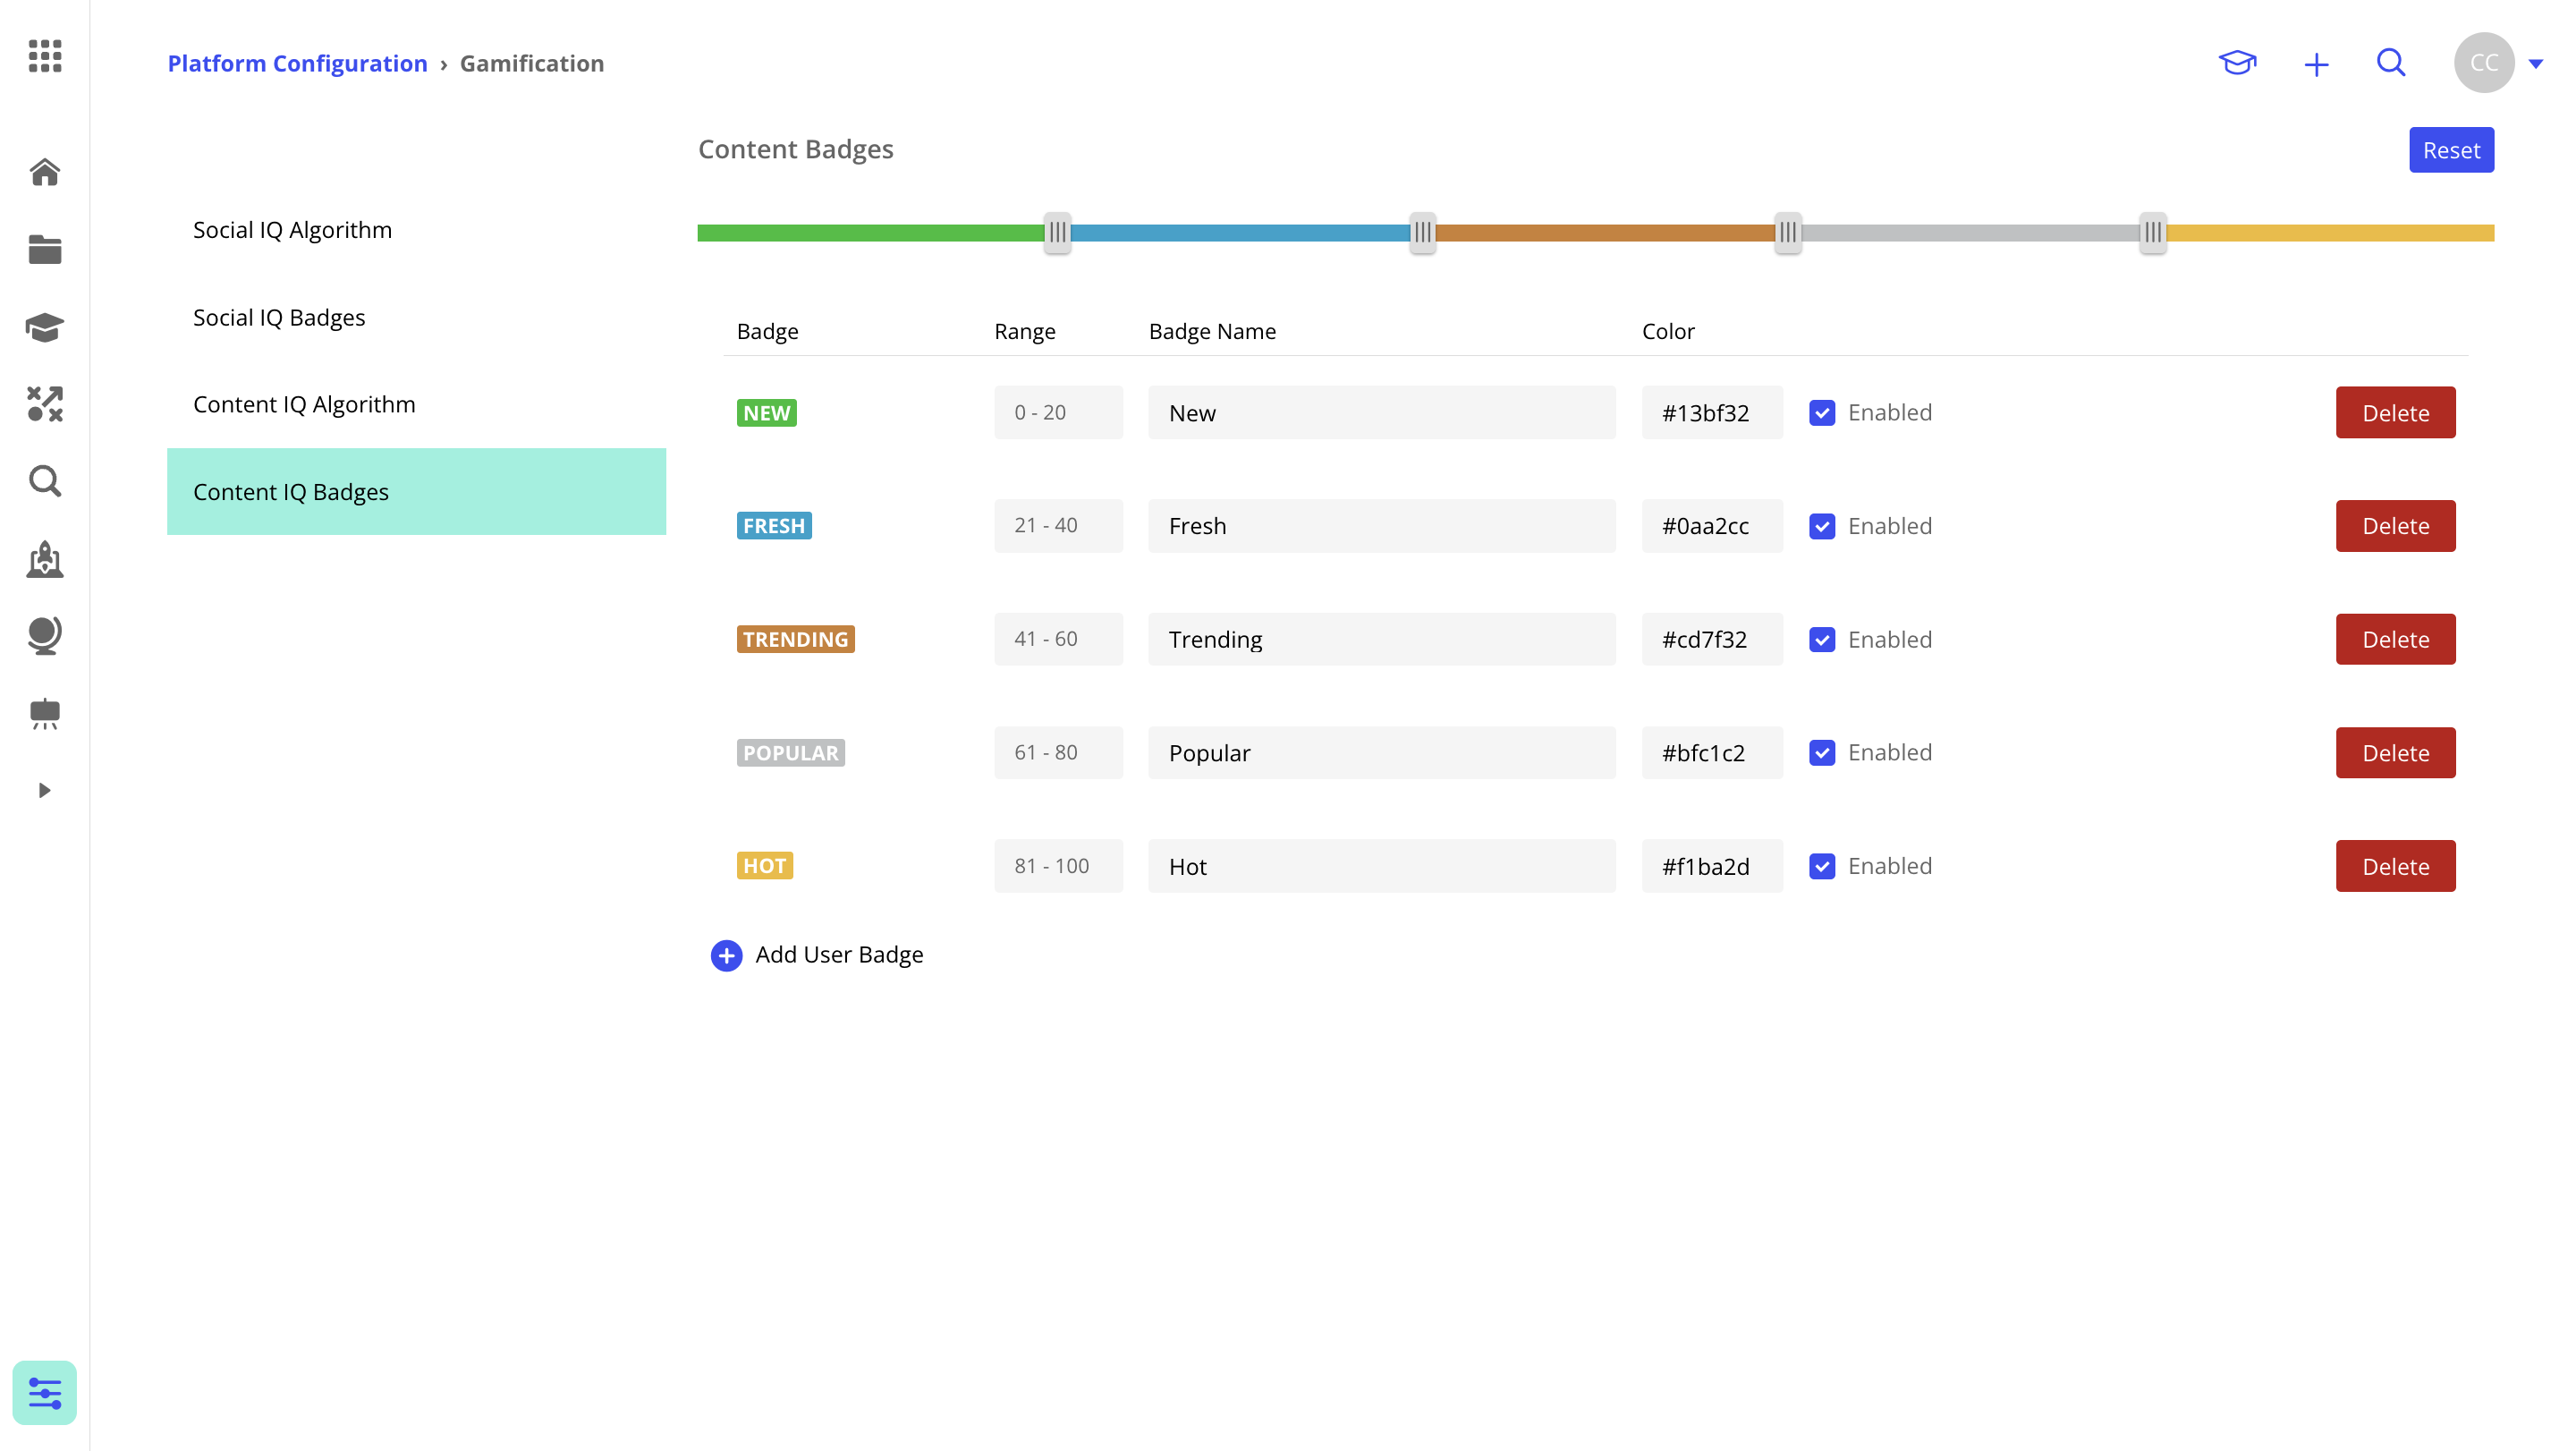Screen dimensions: 2576x1451
Task: Switch to the Content IQ Algorithm section
Action: (304, 404)
